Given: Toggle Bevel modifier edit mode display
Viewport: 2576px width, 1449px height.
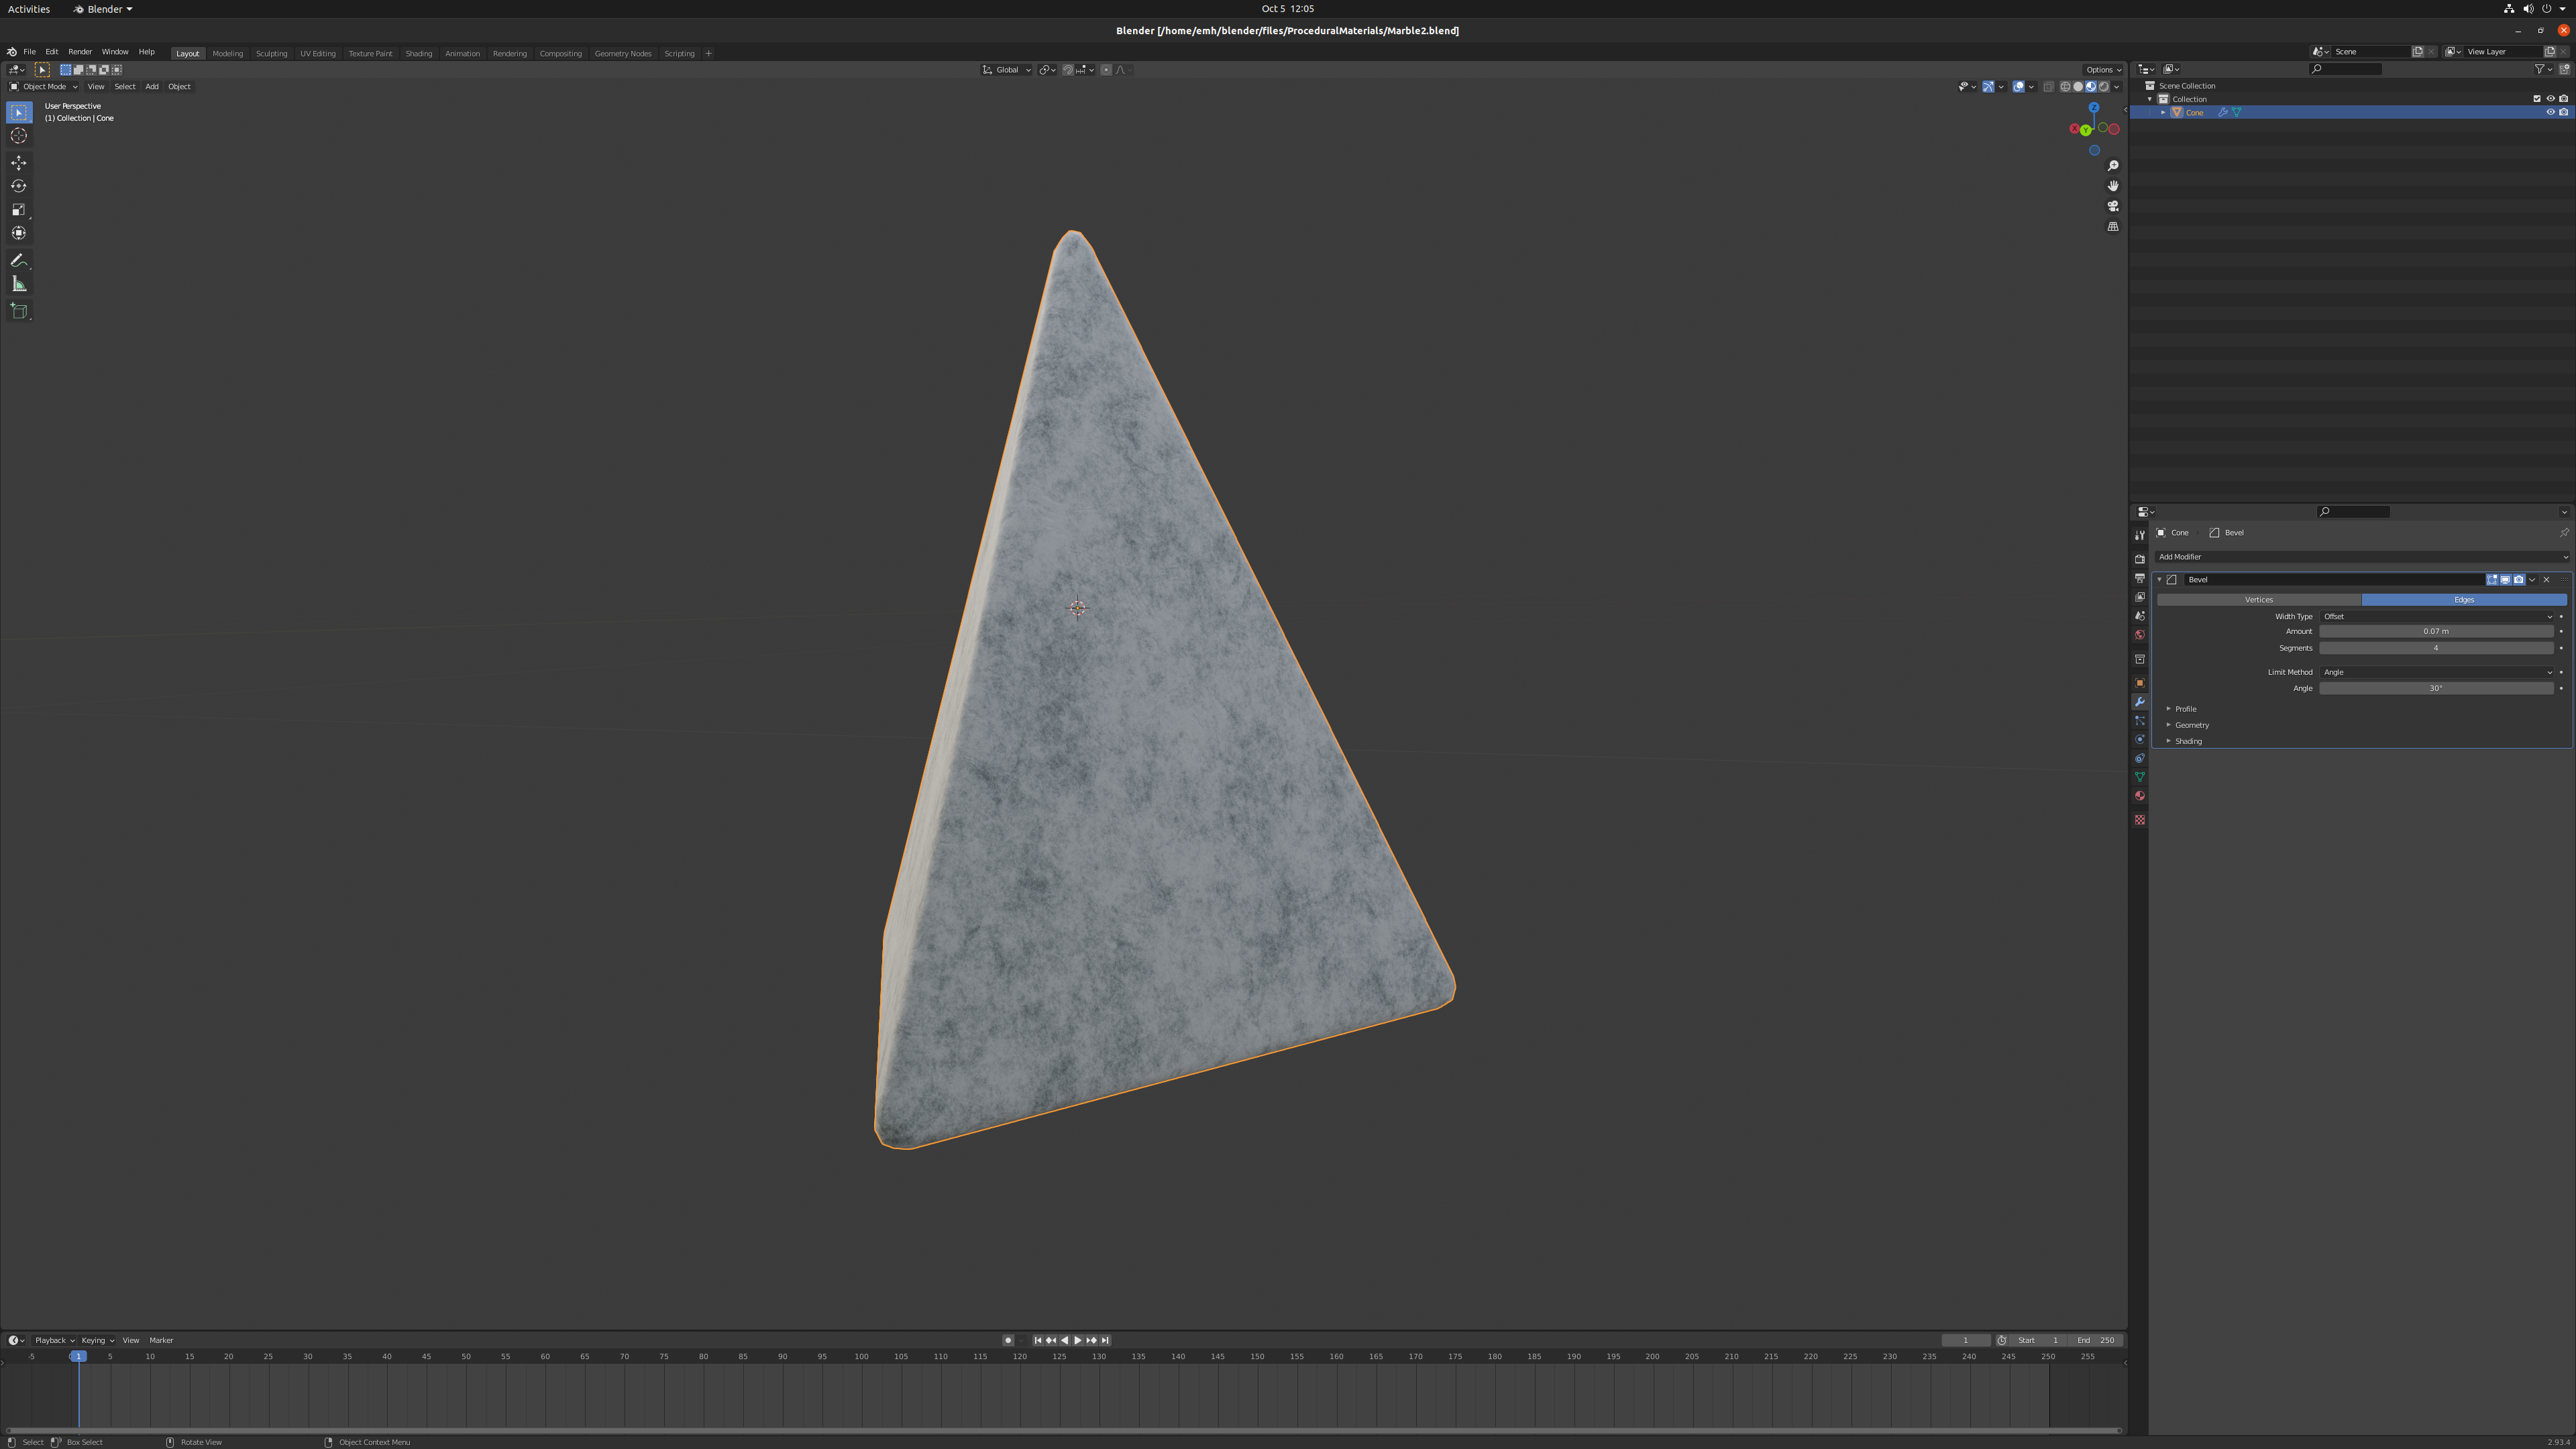Looking at the screenshot, I should coord(2492,580).
